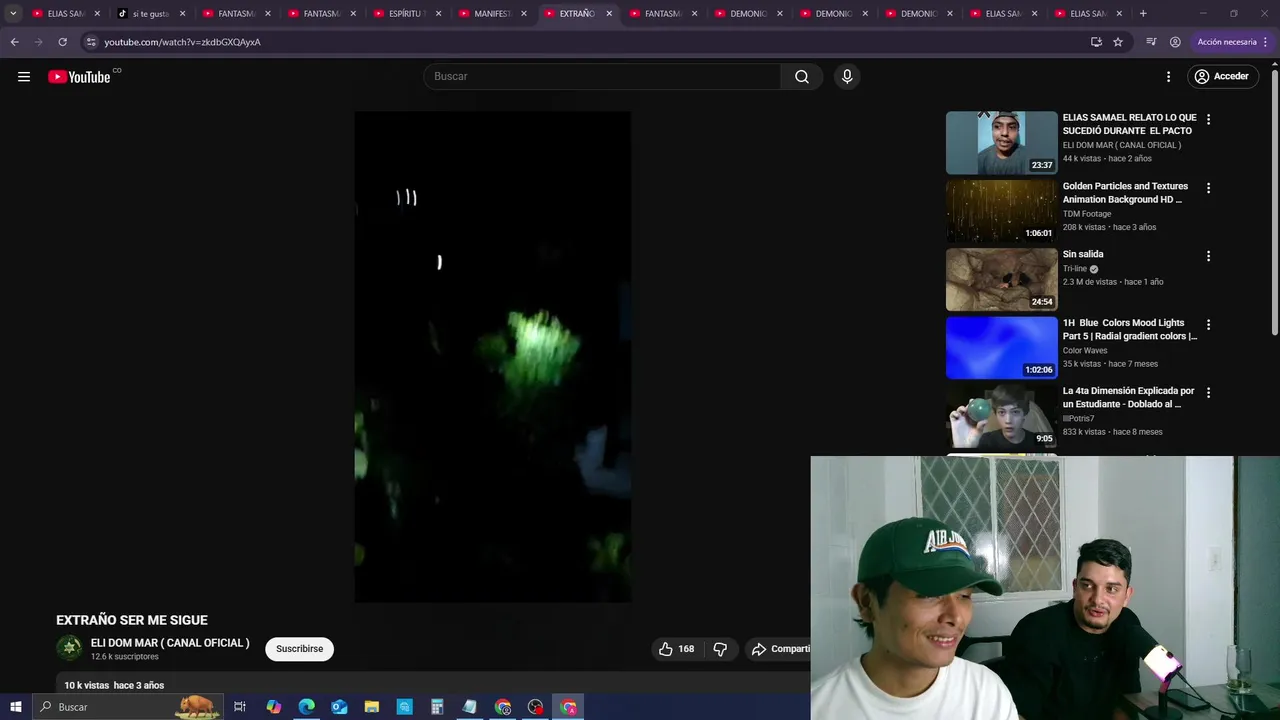Open the 23:37 ELIAS SAMAEL thumbnail
This screenshot has height=720, width=1280.
click(x=1001, y=143)
